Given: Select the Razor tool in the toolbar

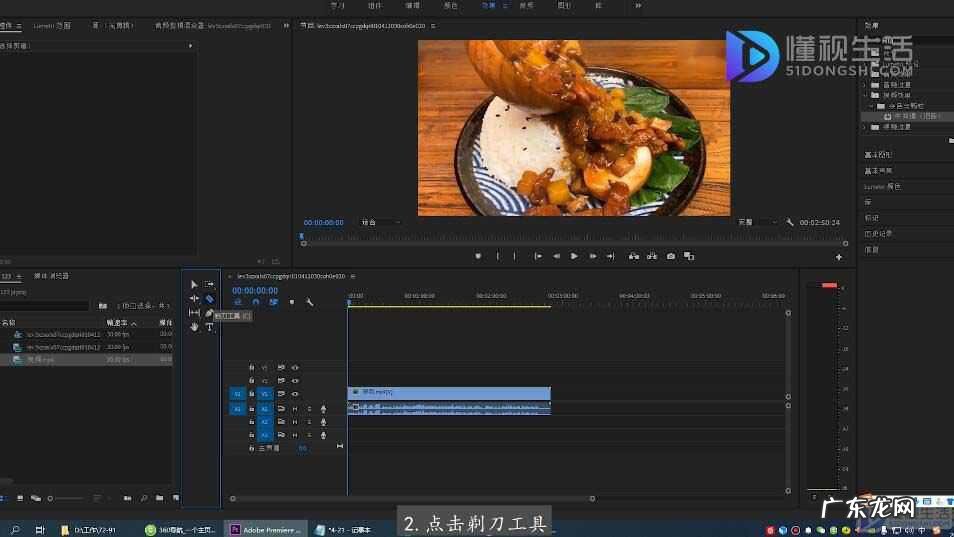Looking at the screenshot, I should click(x=210, y=299).
